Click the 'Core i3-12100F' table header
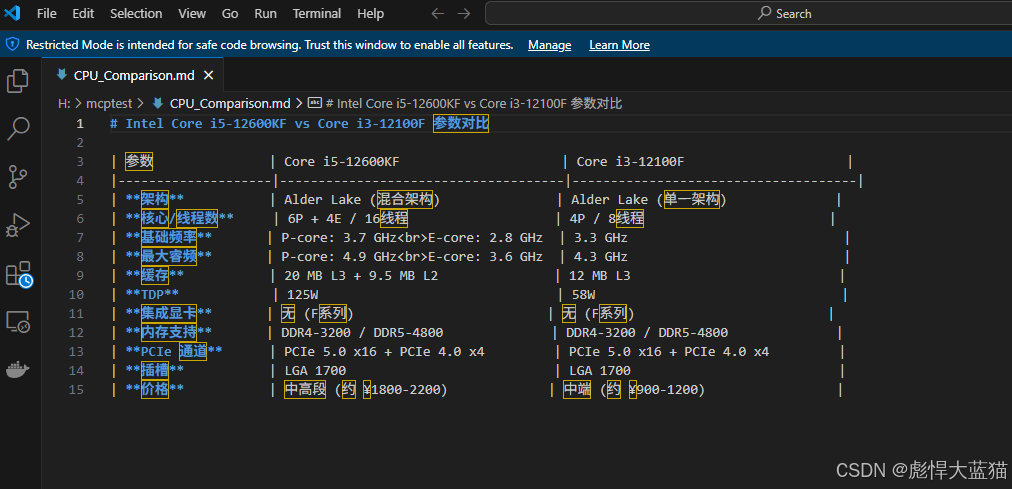 pos(629,162)
